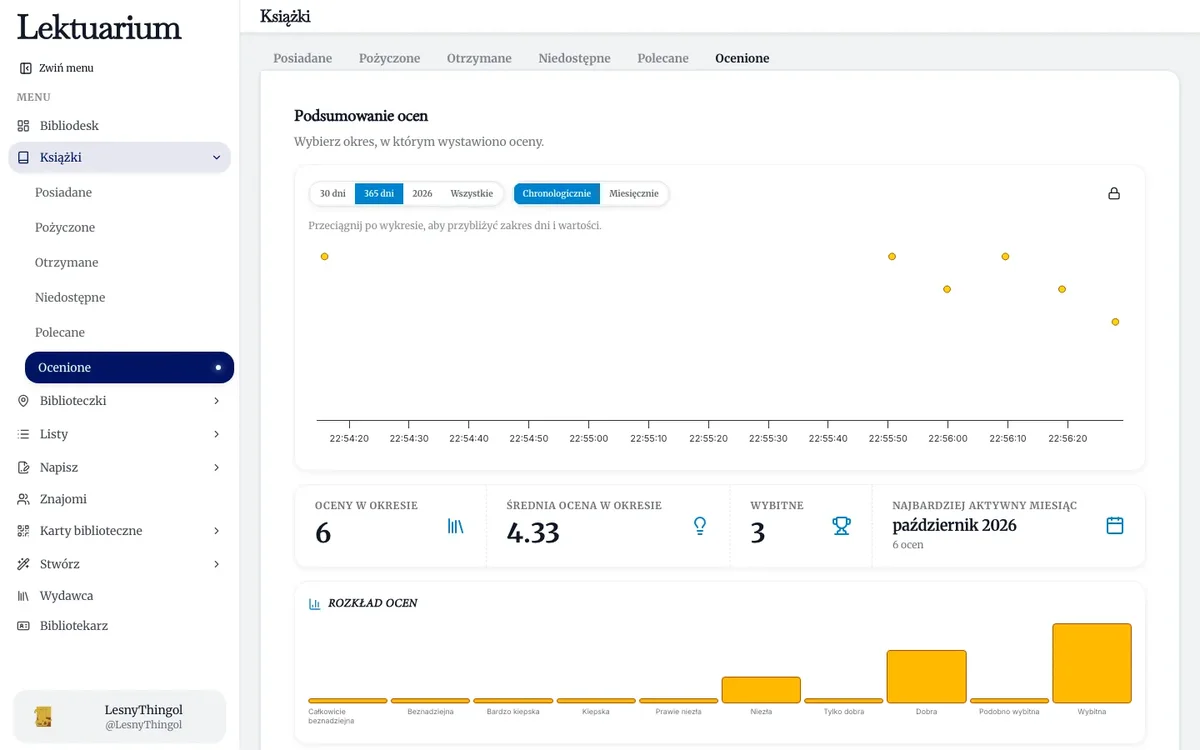Switch chart to Miesięcznie view

(634, 194)
